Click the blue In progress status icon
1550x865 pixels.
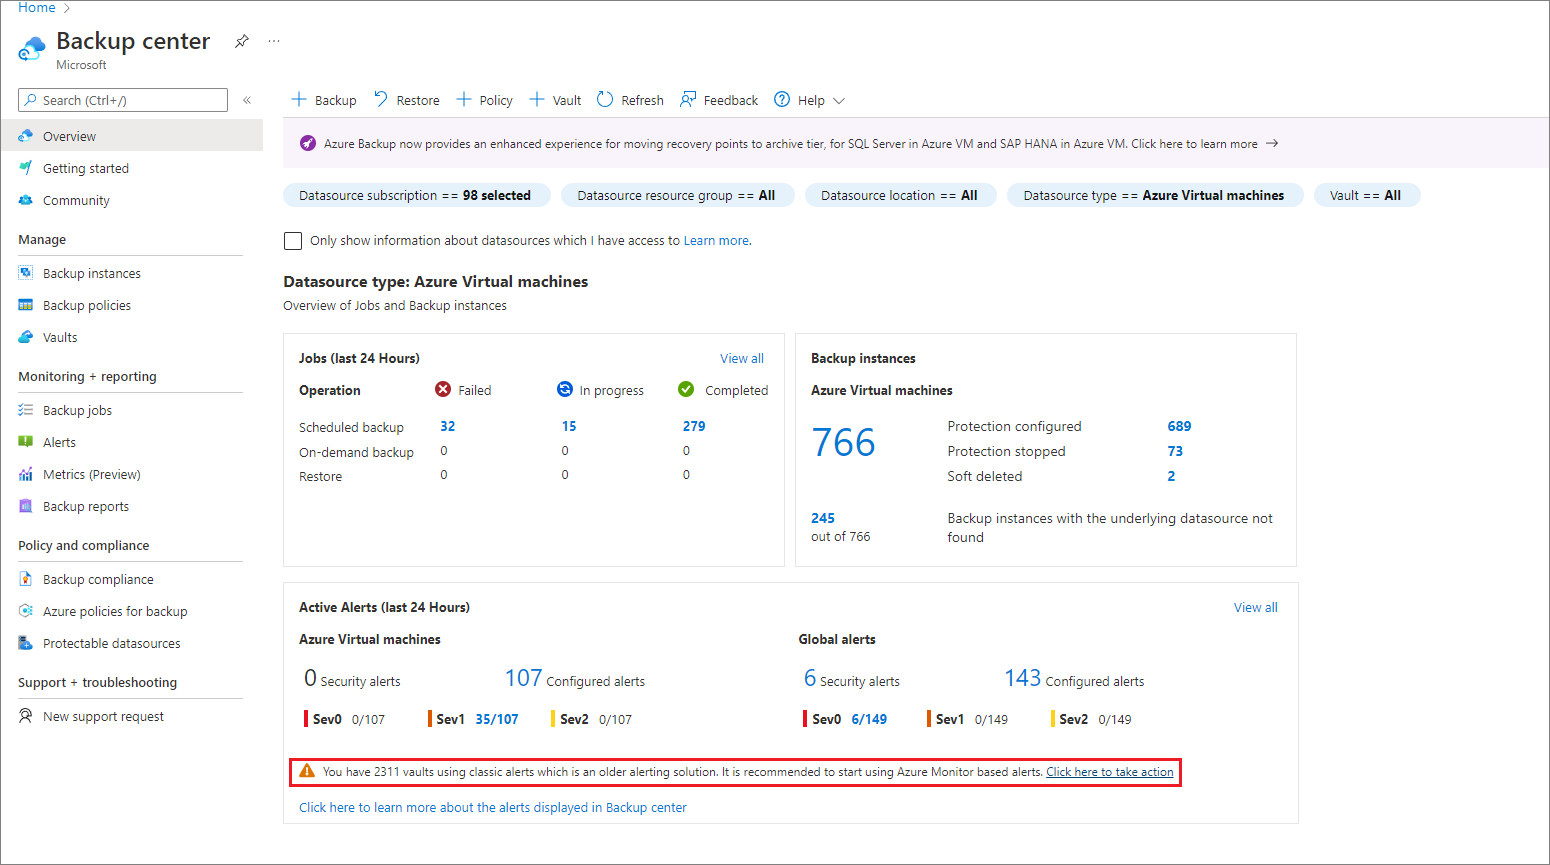tap(565, 389)
